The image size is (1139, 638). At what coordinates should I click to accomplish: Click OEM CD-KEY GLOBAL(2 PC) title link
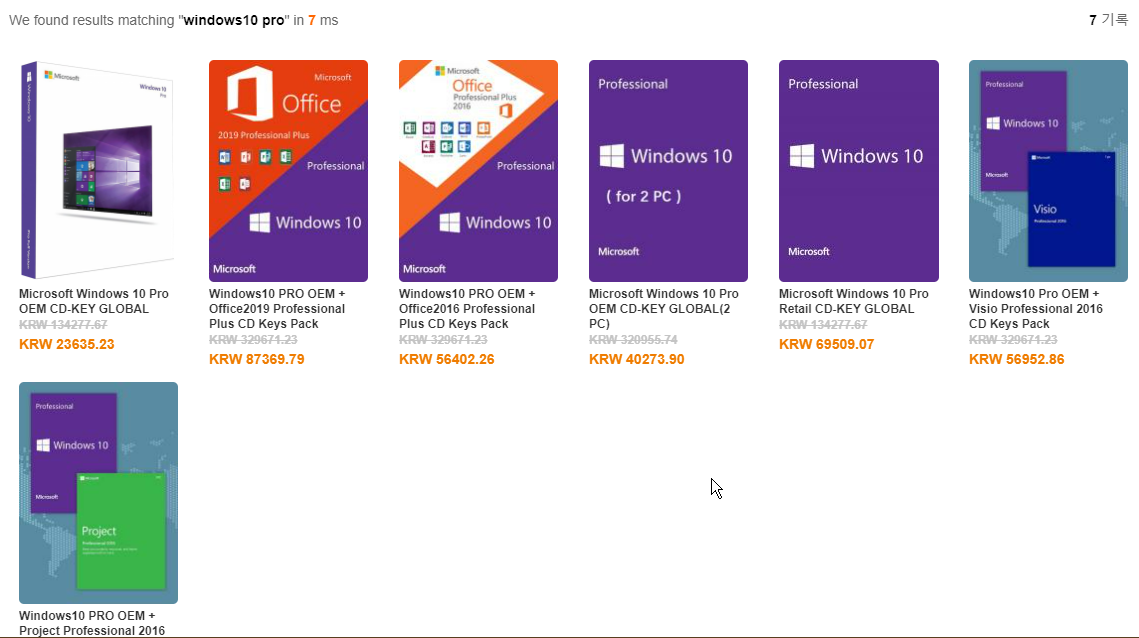[663, 309]
